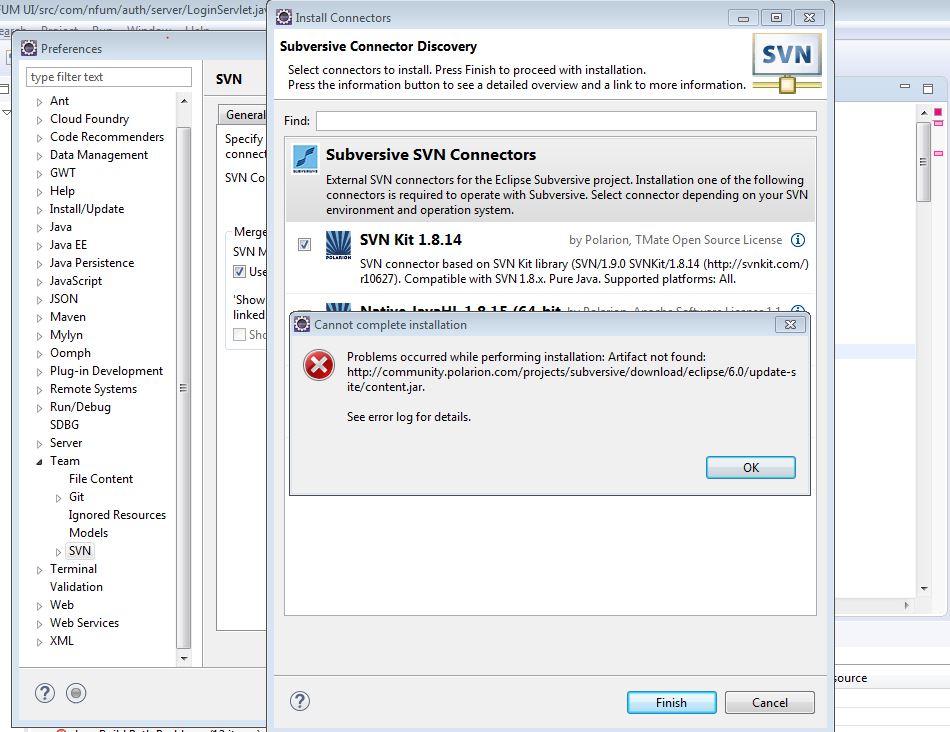Focus the type filter text field
Image resolution: width=950 pixels, height=732 pixels.
tap(109, 77)
